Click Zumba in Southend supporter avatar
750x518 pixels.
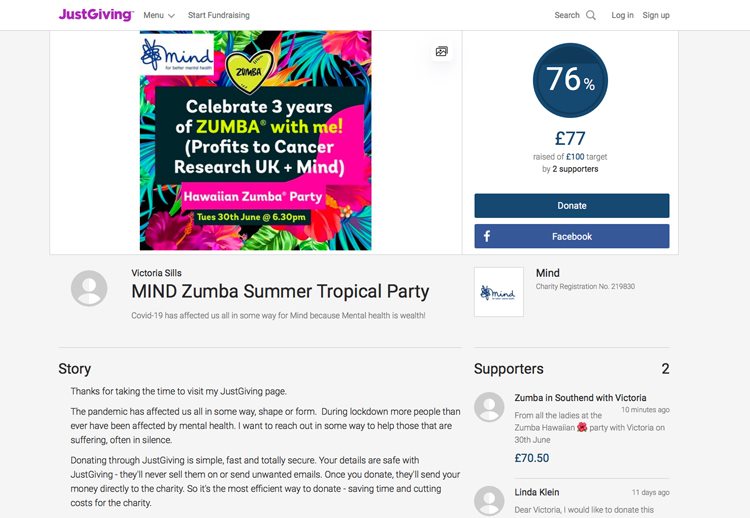[x=489, y=407]
